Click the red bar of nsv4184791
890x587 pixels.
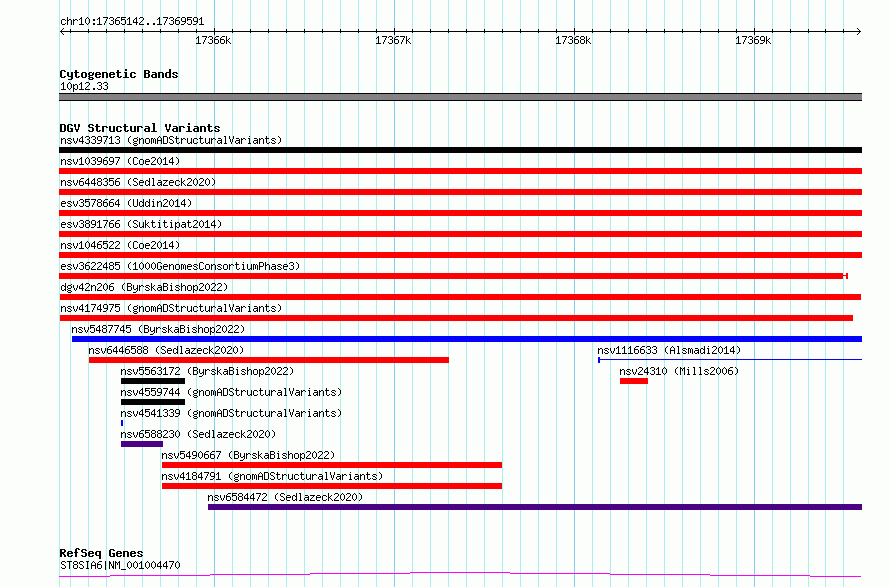(x=331, y=487)
